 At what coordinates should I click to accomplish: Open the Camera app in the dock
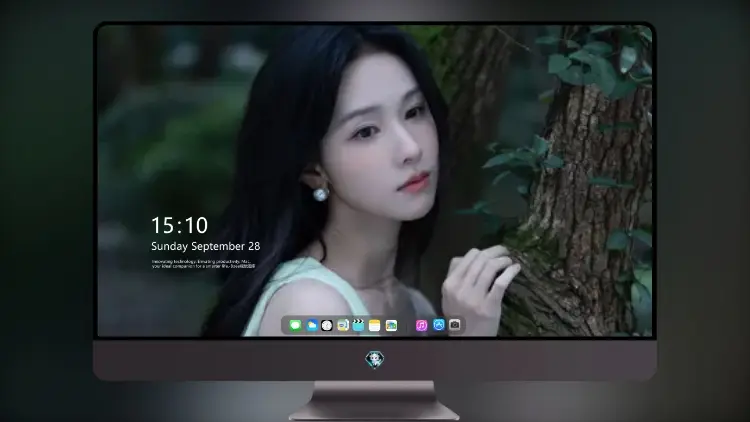[455, 325]
